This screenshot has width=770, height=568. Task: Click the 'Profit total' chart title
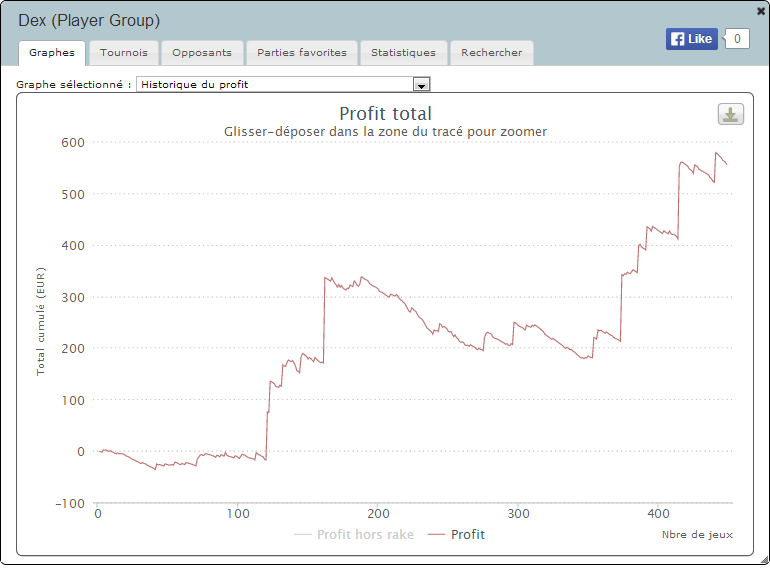pos(385,114)
